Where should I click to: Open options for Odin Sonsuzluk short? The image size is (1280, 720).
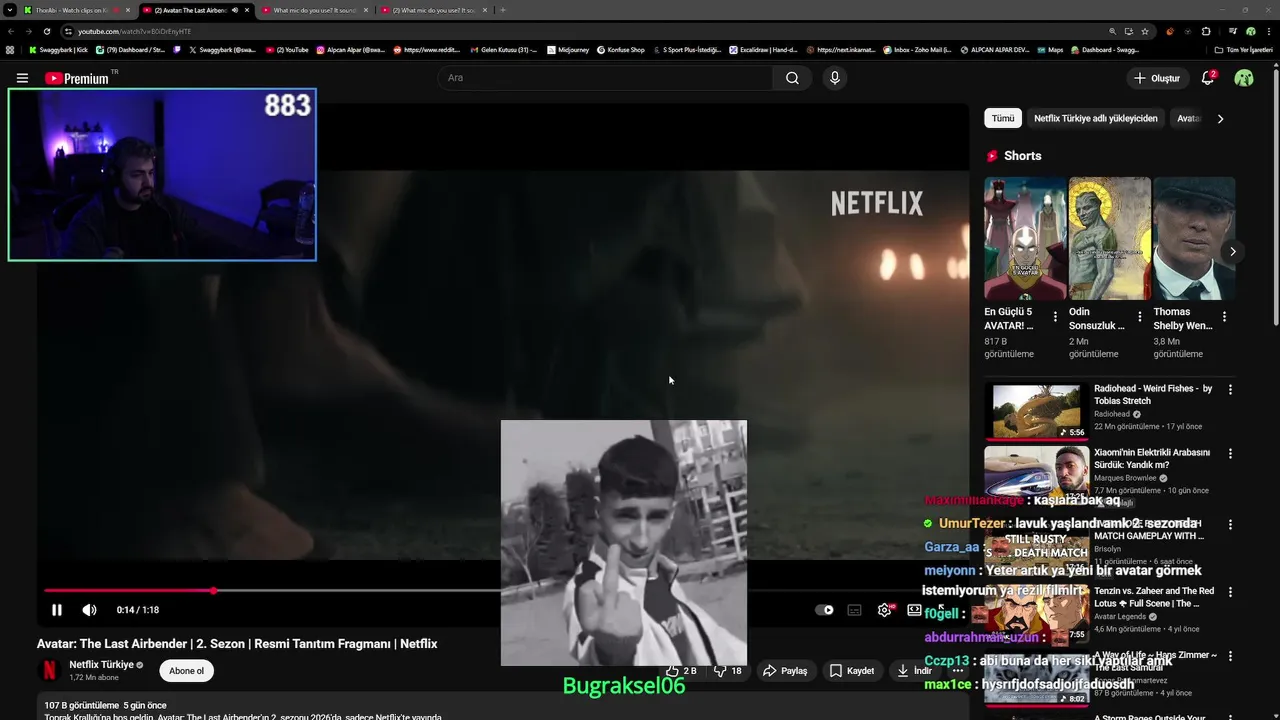[1140, 317]
